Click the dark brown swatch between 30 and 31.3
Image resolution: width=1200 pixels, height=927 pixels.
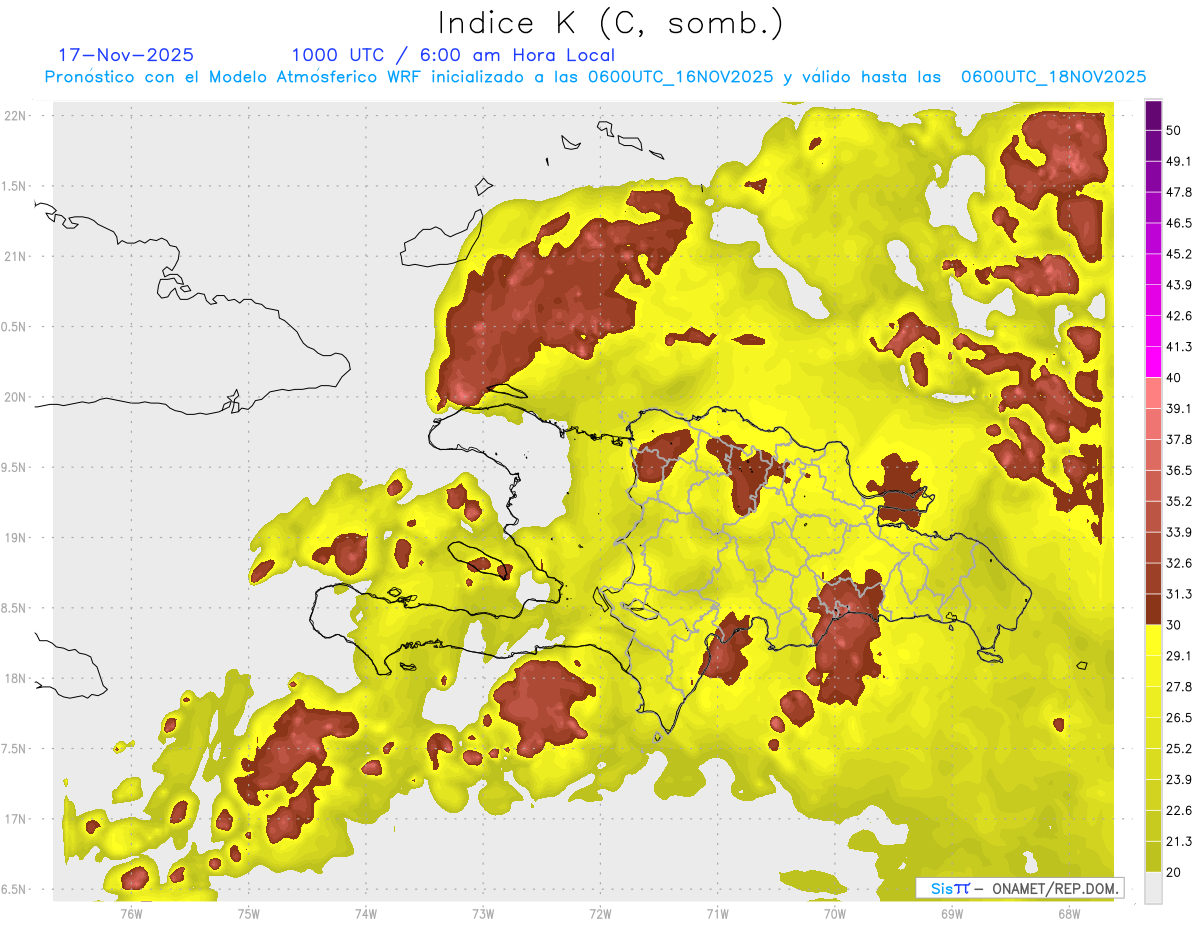[1153, 609]
